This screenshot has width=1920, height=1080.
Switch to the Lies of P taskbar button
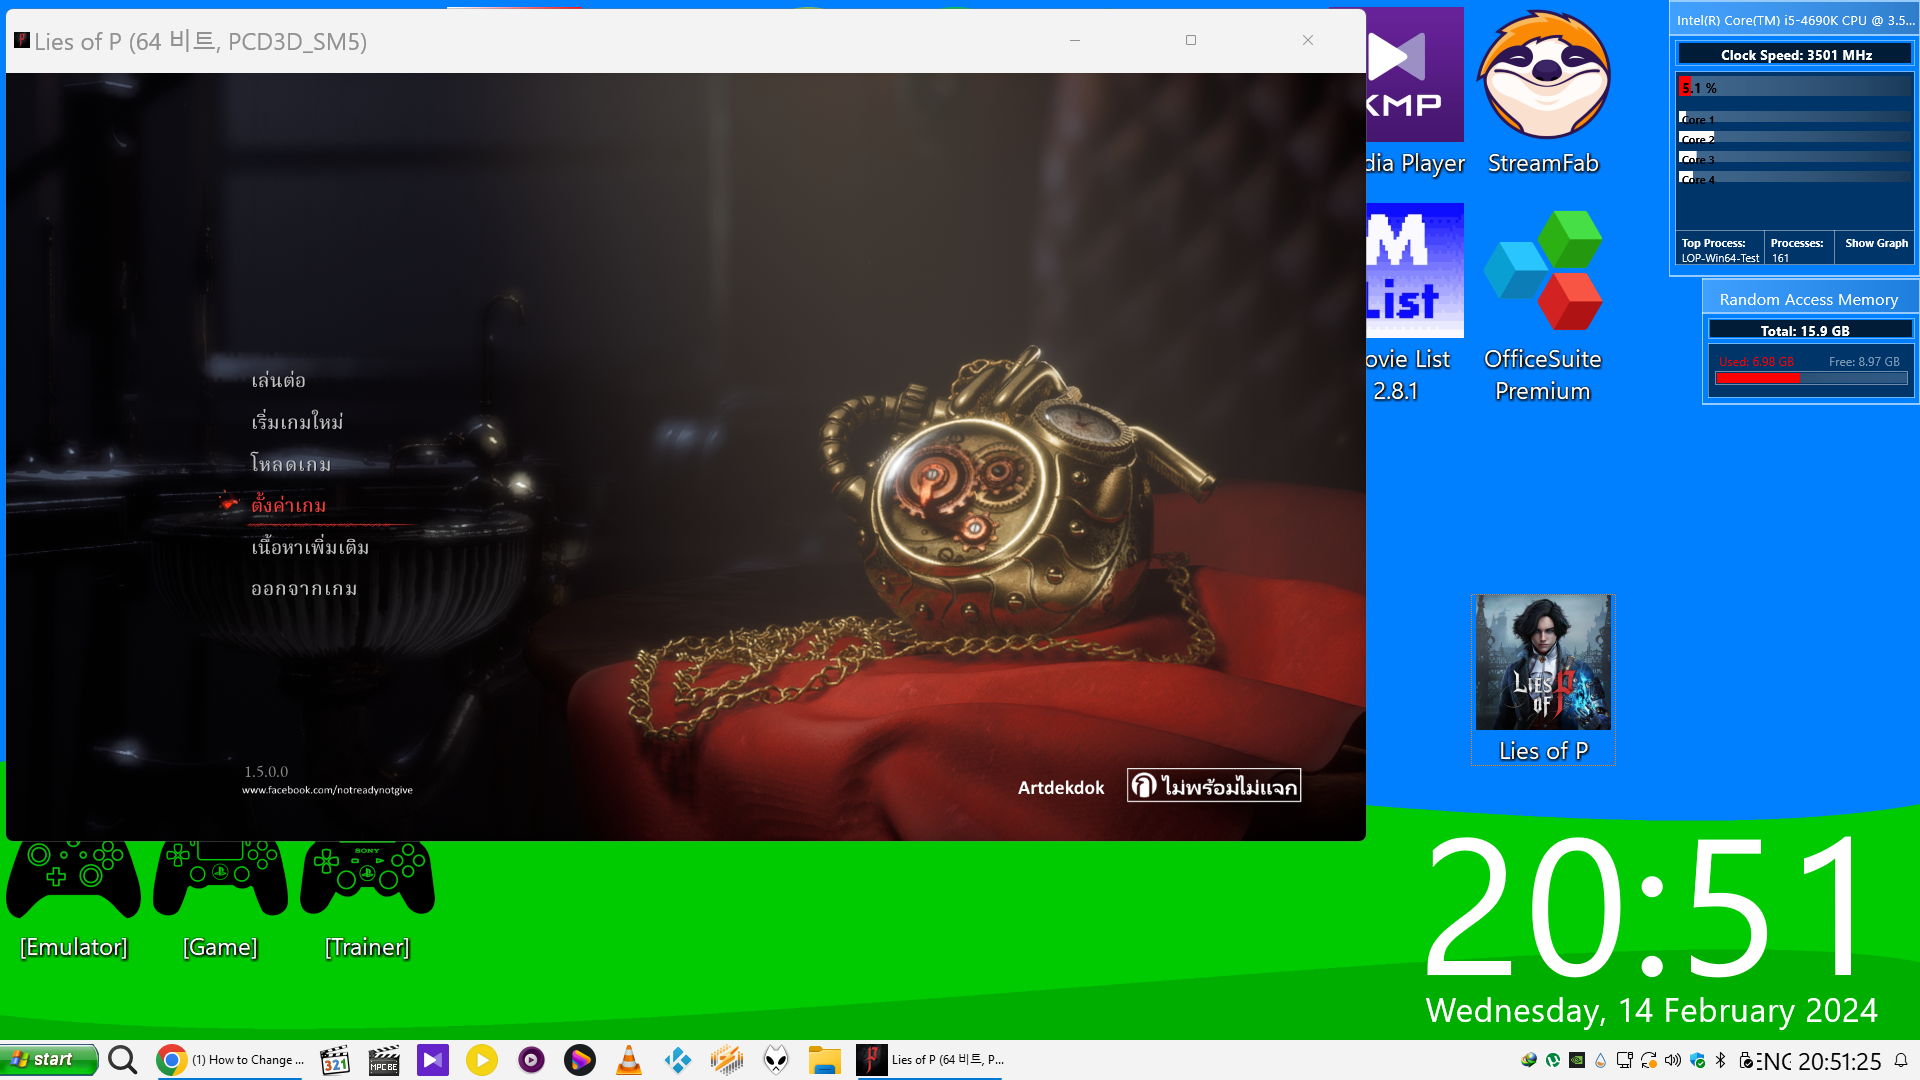click(931, 1060)
